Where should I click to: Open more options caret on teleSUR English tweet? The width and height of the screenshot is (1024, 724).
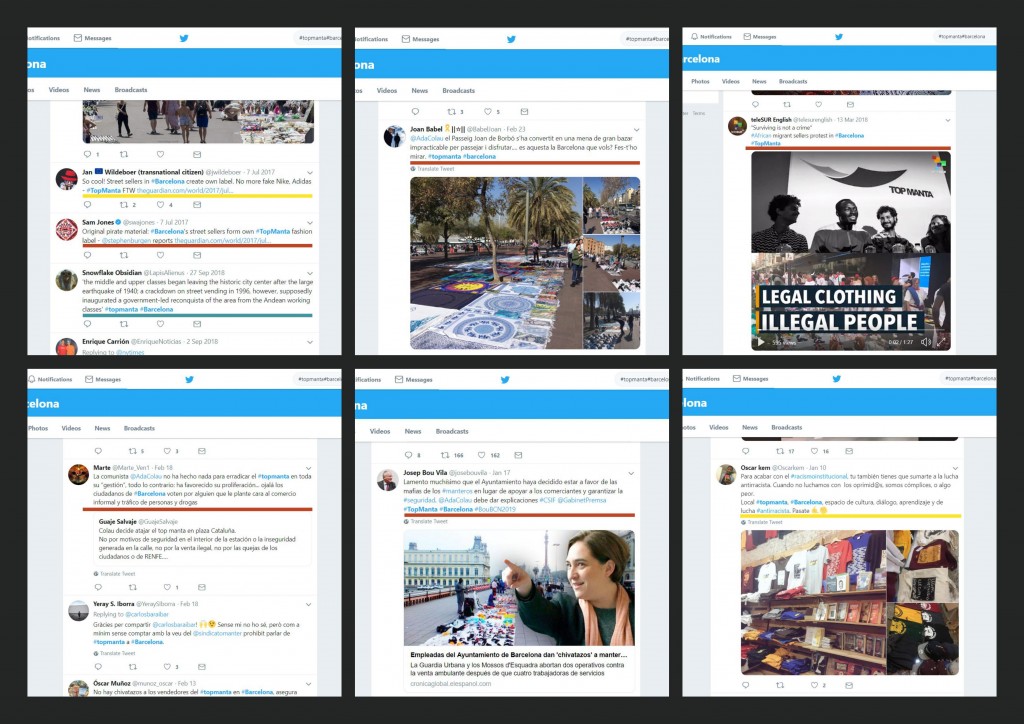click(947, 119)
